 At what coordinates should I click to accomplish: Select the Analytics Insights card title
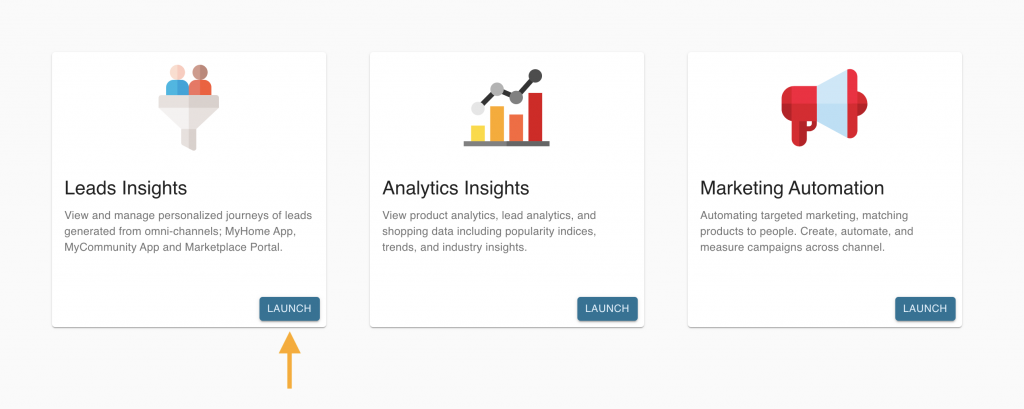[x=456, y=188]
